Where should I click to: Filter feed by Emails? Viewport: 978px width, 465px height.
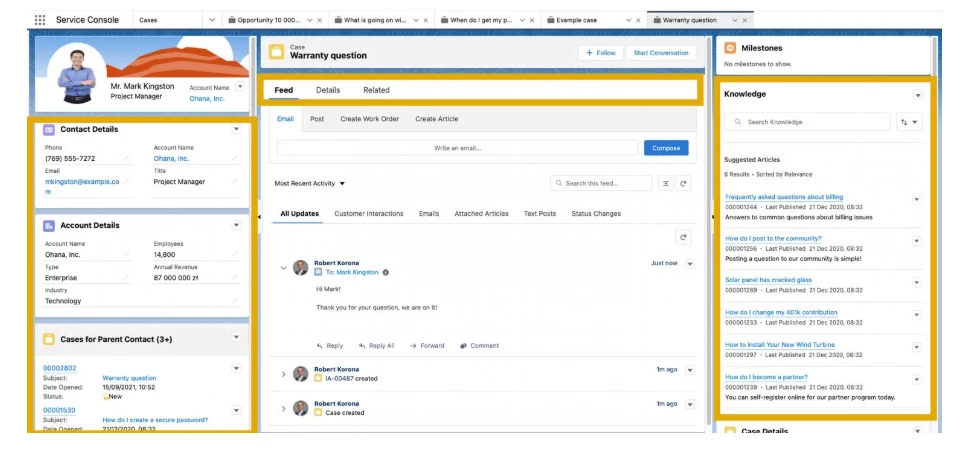429,214
